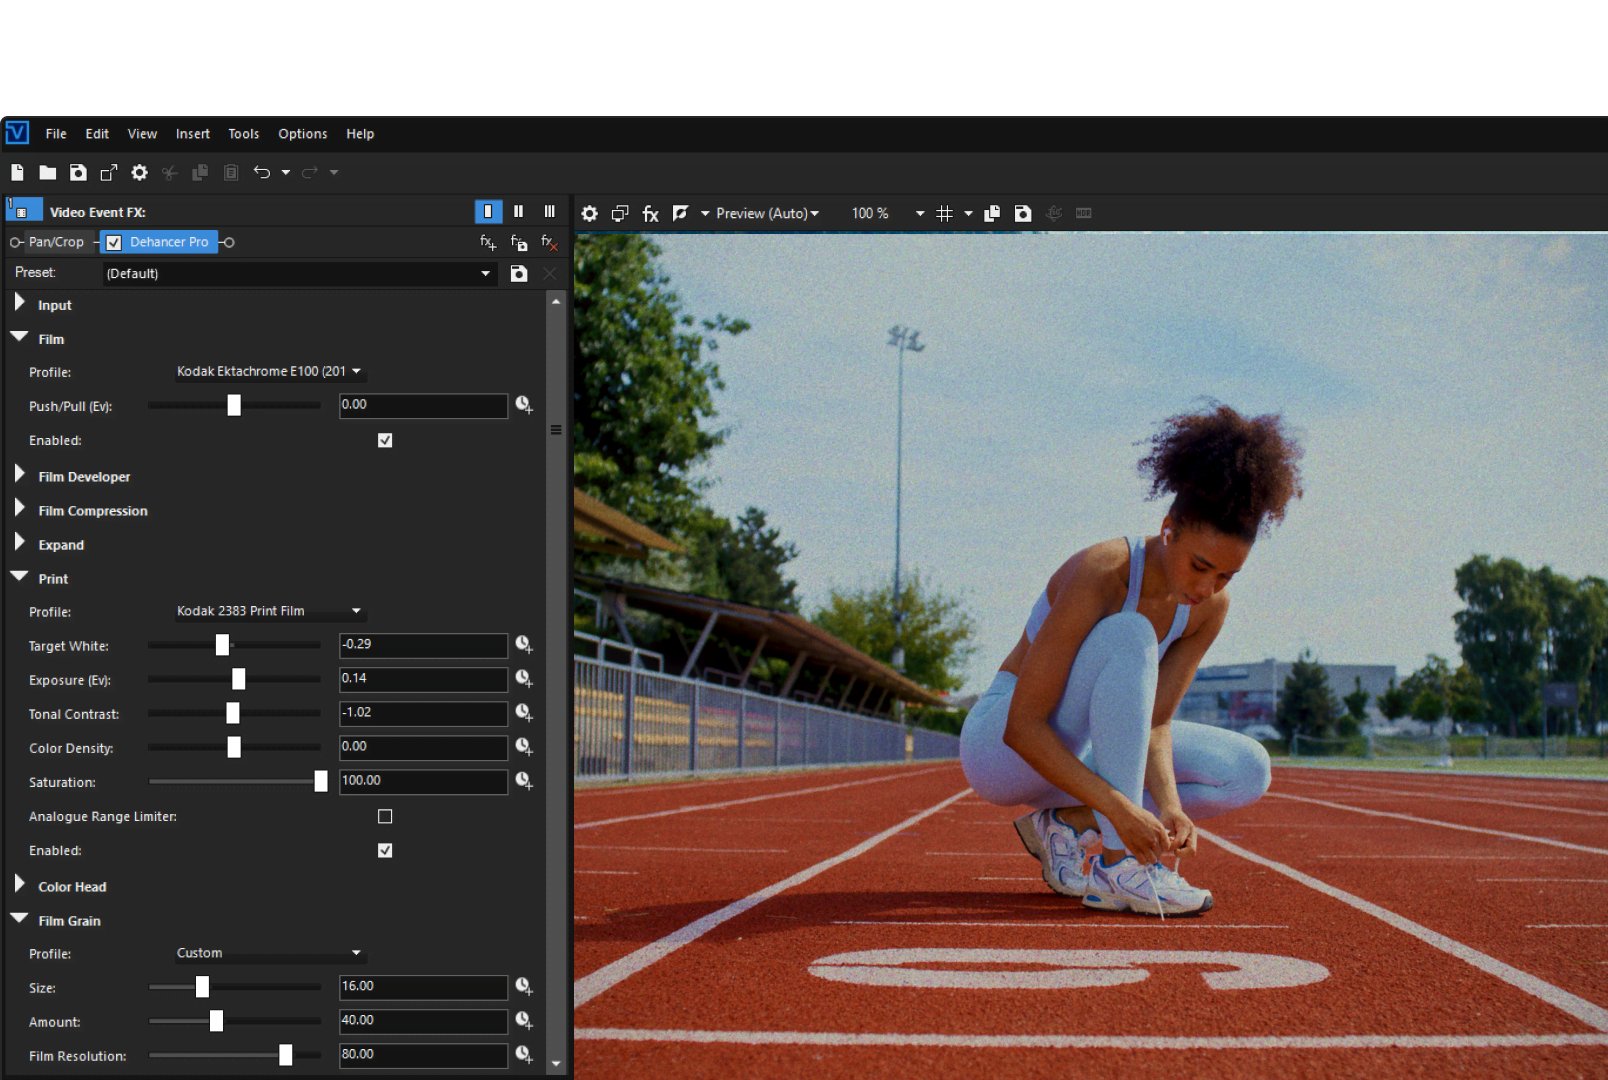Click the external monitor preview icon
Screen dimensions: 1608x1080
tap(620, 213)
